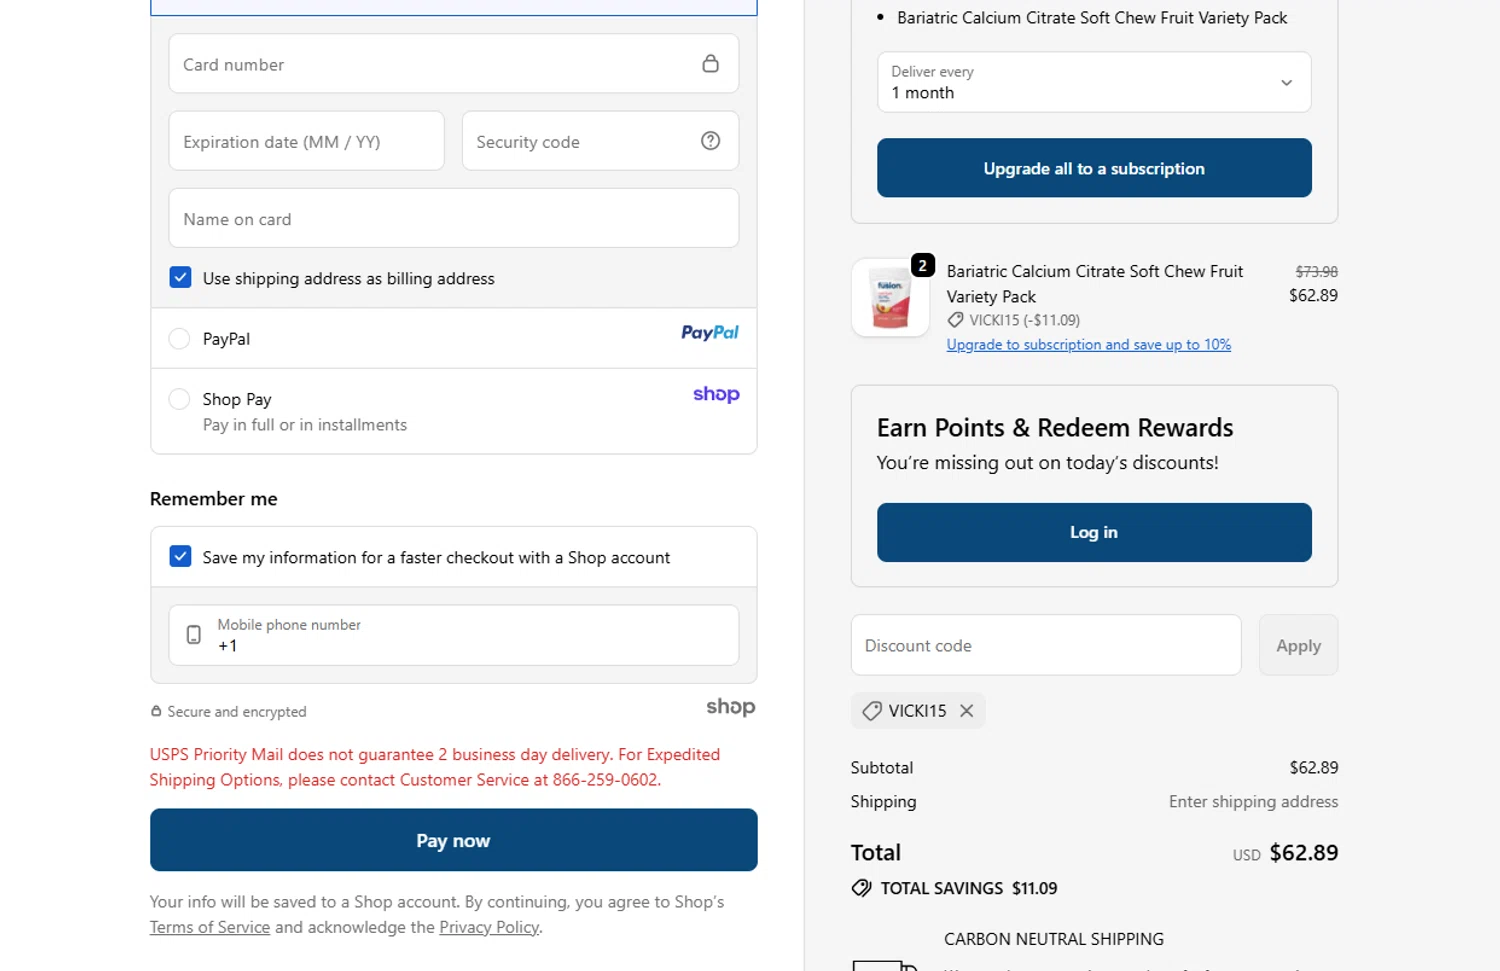The width and height of the screenshot is (1500, 971).
Task: Click the purple Shop Pay logo
Action: coord(716,394)
